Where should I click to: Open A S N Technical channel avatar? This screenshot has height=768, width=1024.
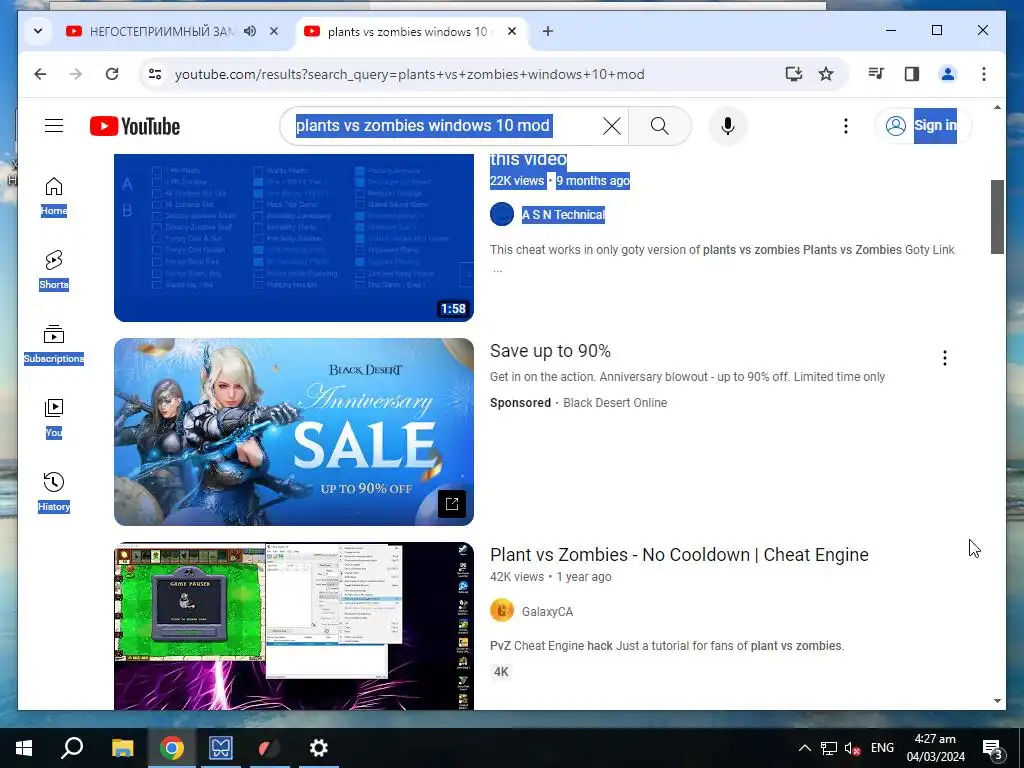click(x=502, y=214)
